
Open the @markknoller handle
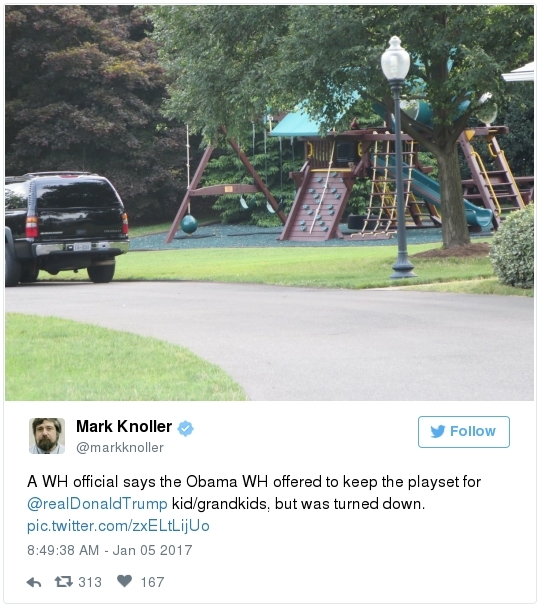120,448
